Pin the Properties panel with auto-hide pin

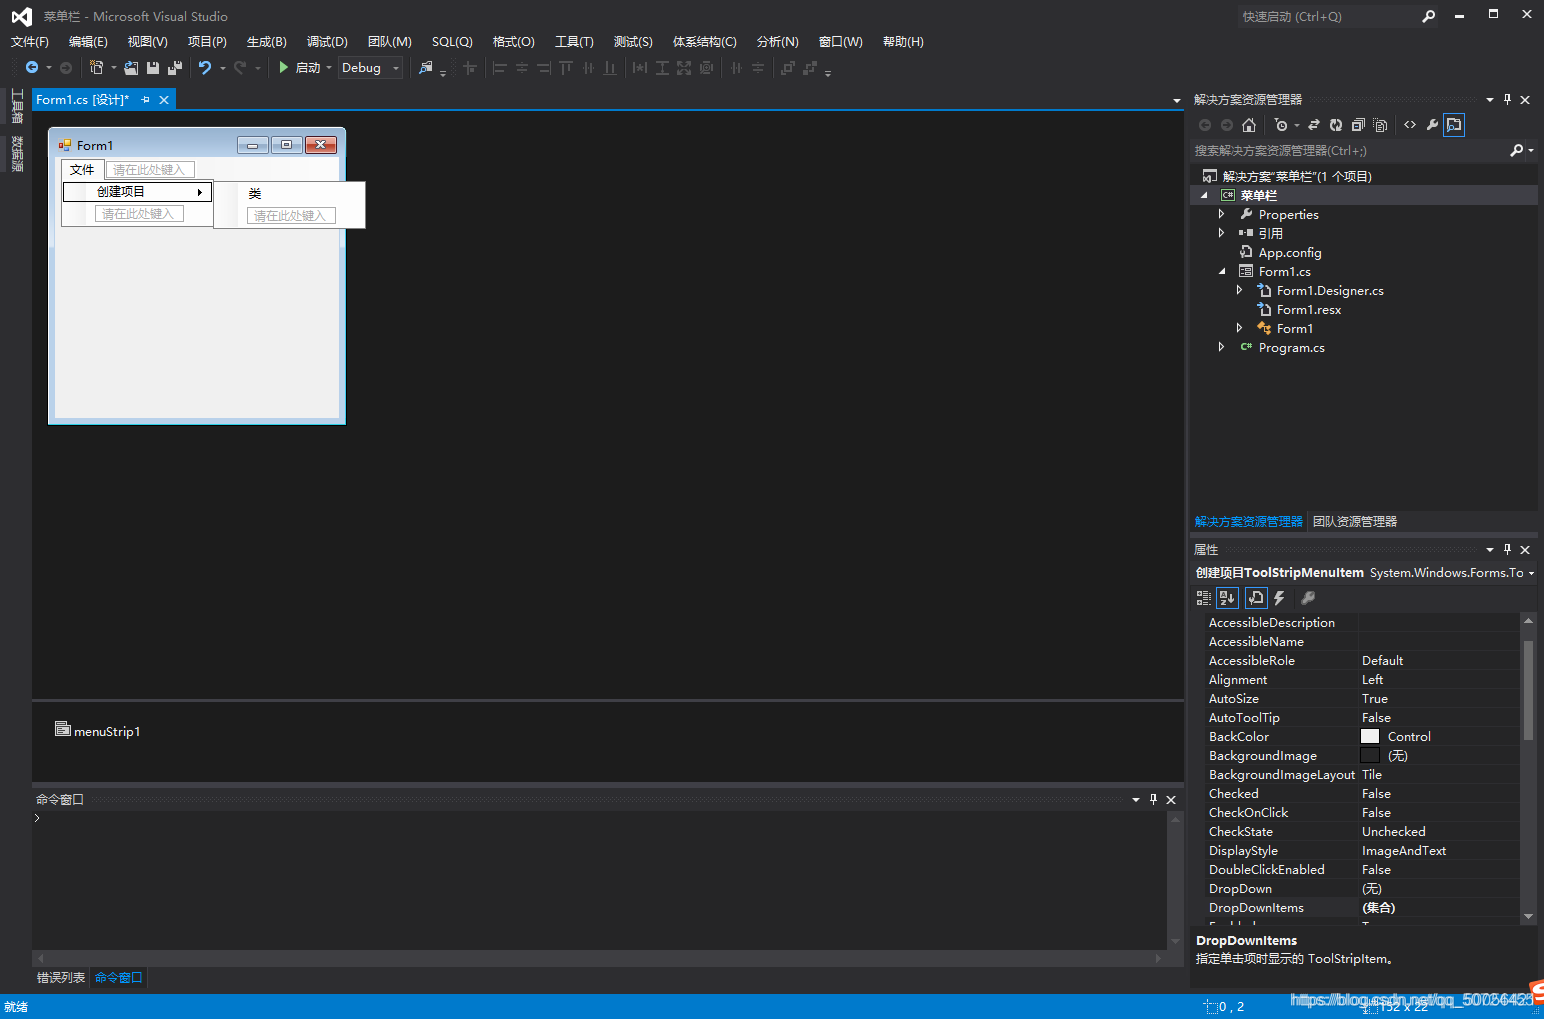click(1508, 550)
